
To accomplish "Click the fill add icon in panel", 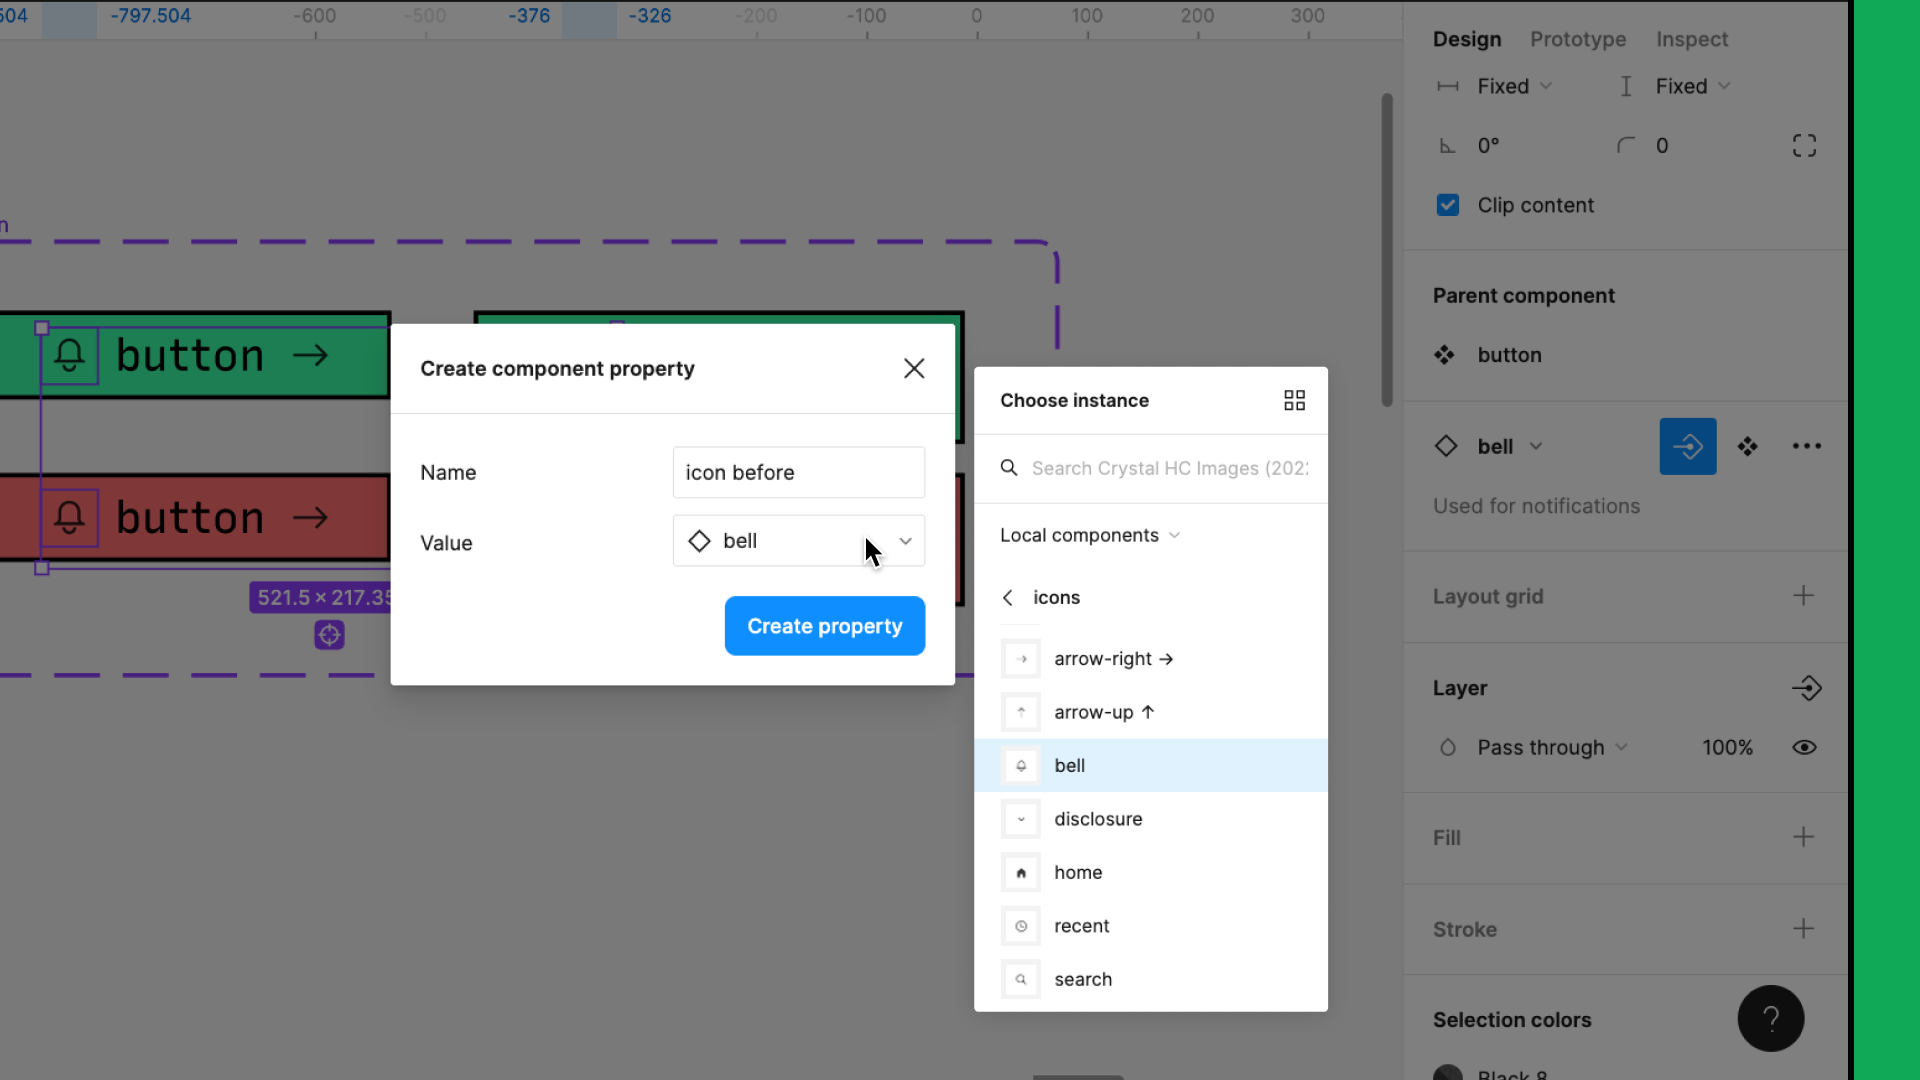I will coord(1803,837).
